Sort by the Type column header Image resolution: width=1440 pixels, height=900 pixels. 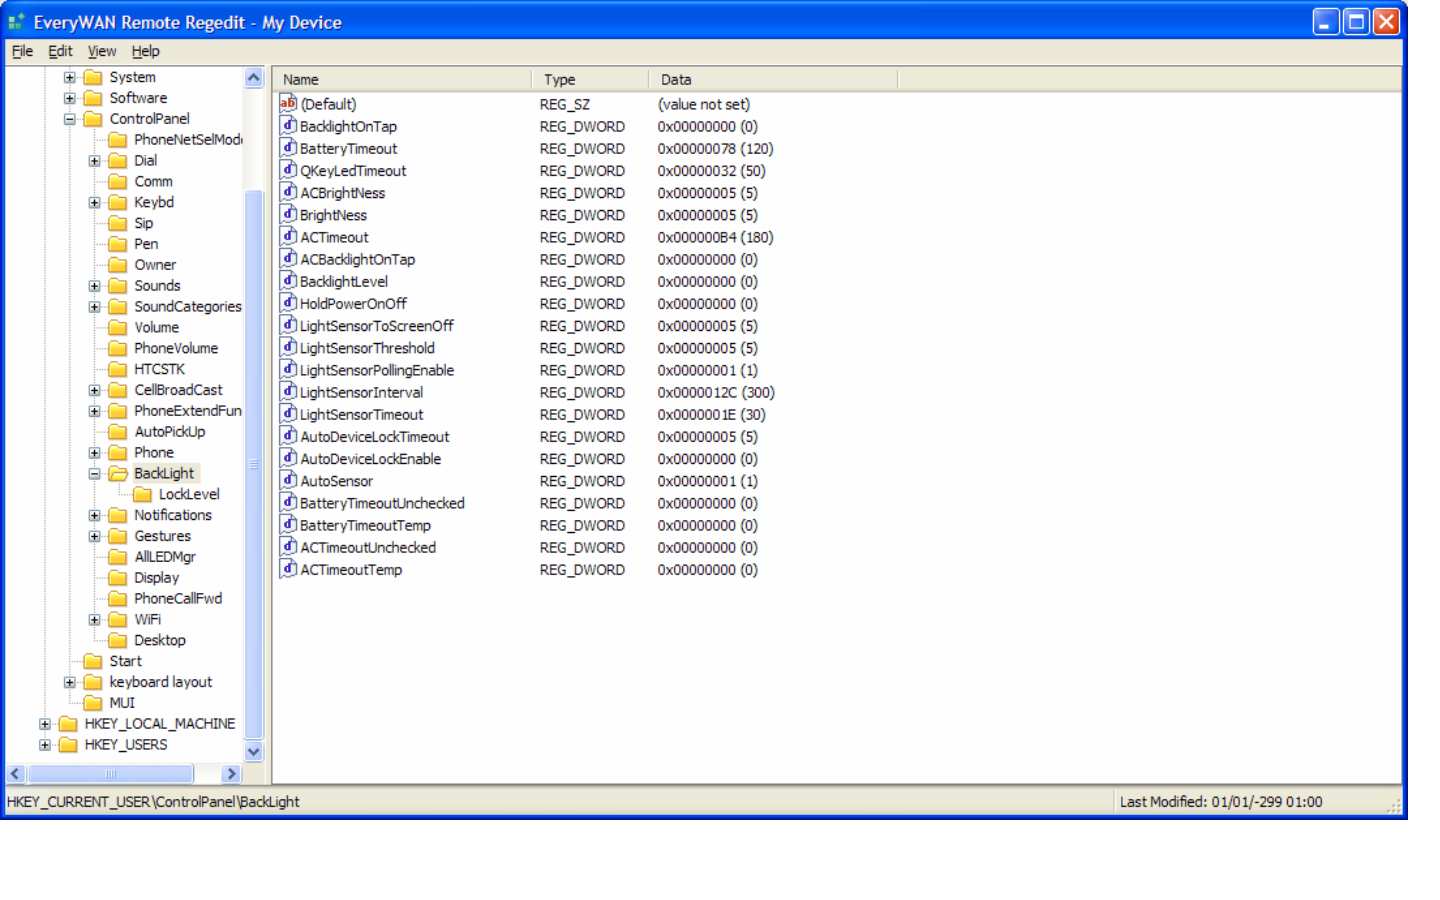590,79
